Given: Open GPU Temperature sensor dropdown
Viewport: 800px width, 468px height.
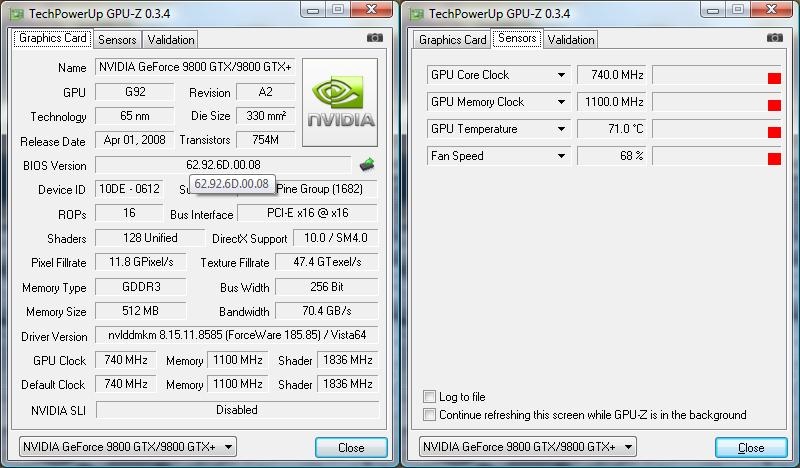Looking at the screenshot, I should click(x=561, y=129).
